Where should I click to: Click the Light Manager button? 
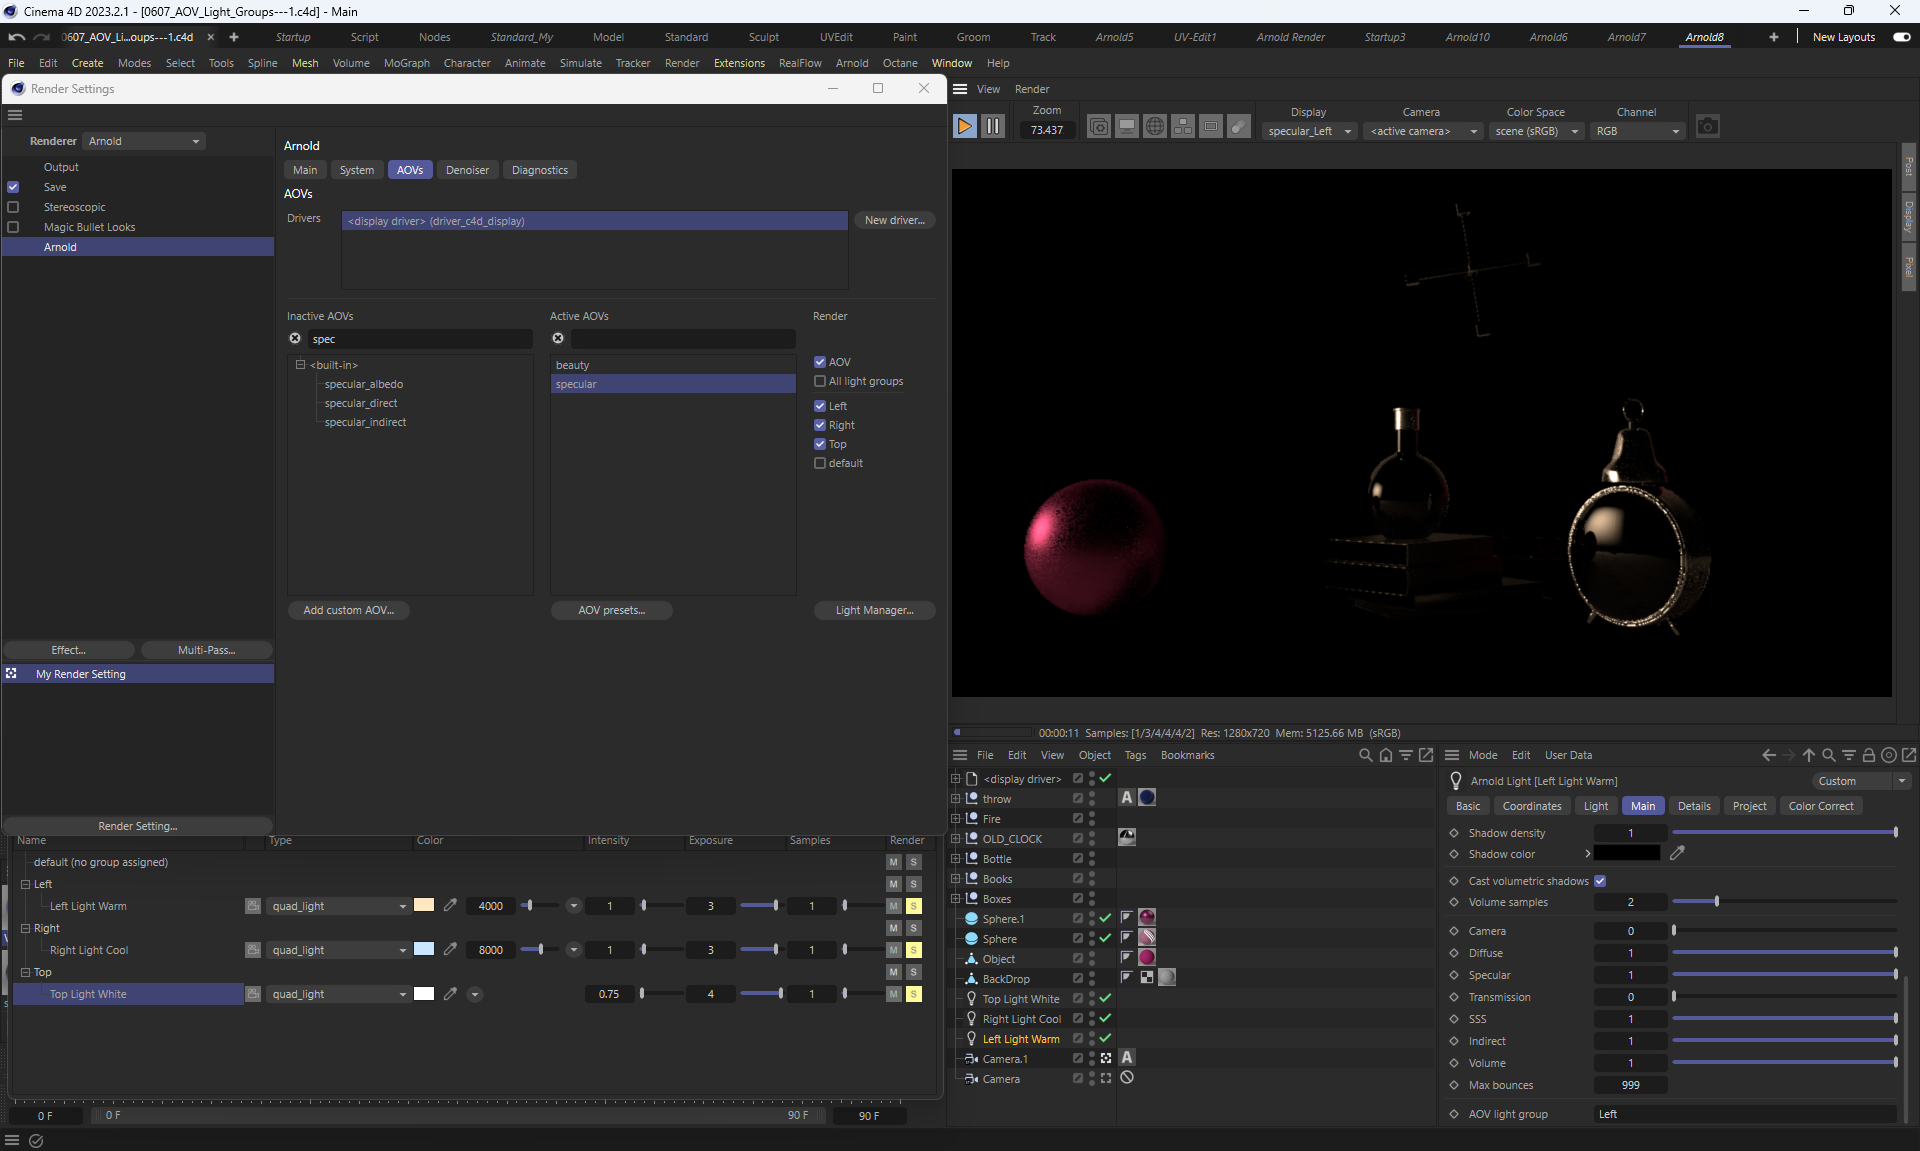pos(874,610)
